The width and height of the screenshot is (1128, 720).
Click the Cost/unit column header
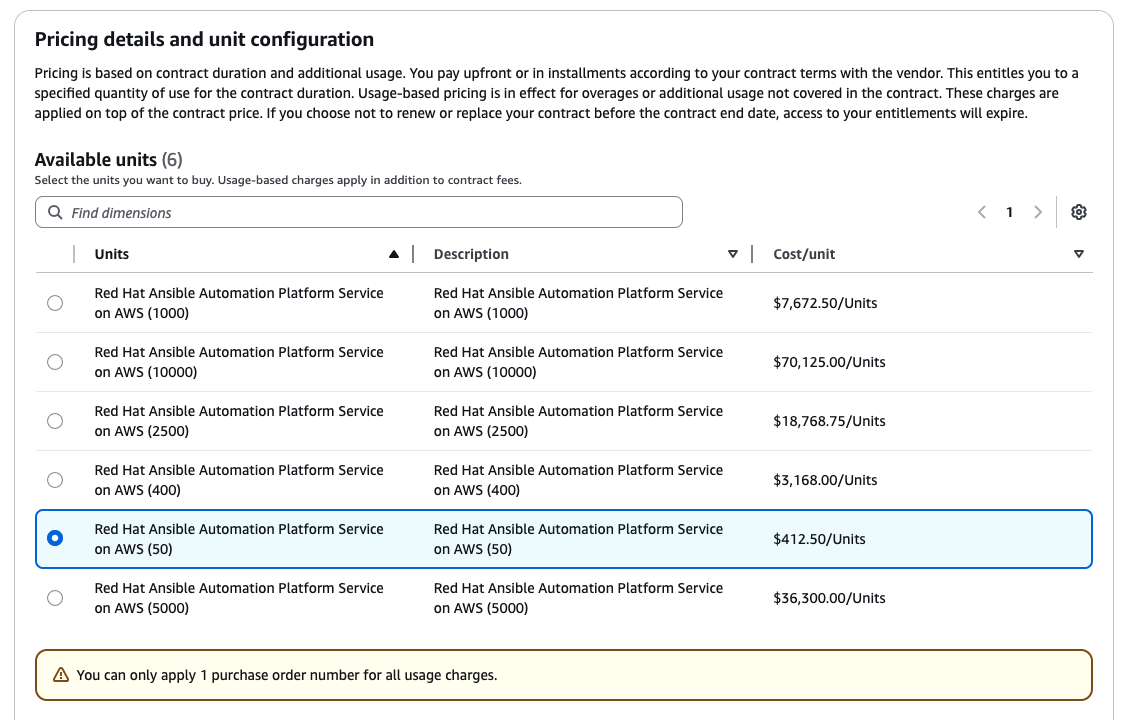click(x=804, y=254)
